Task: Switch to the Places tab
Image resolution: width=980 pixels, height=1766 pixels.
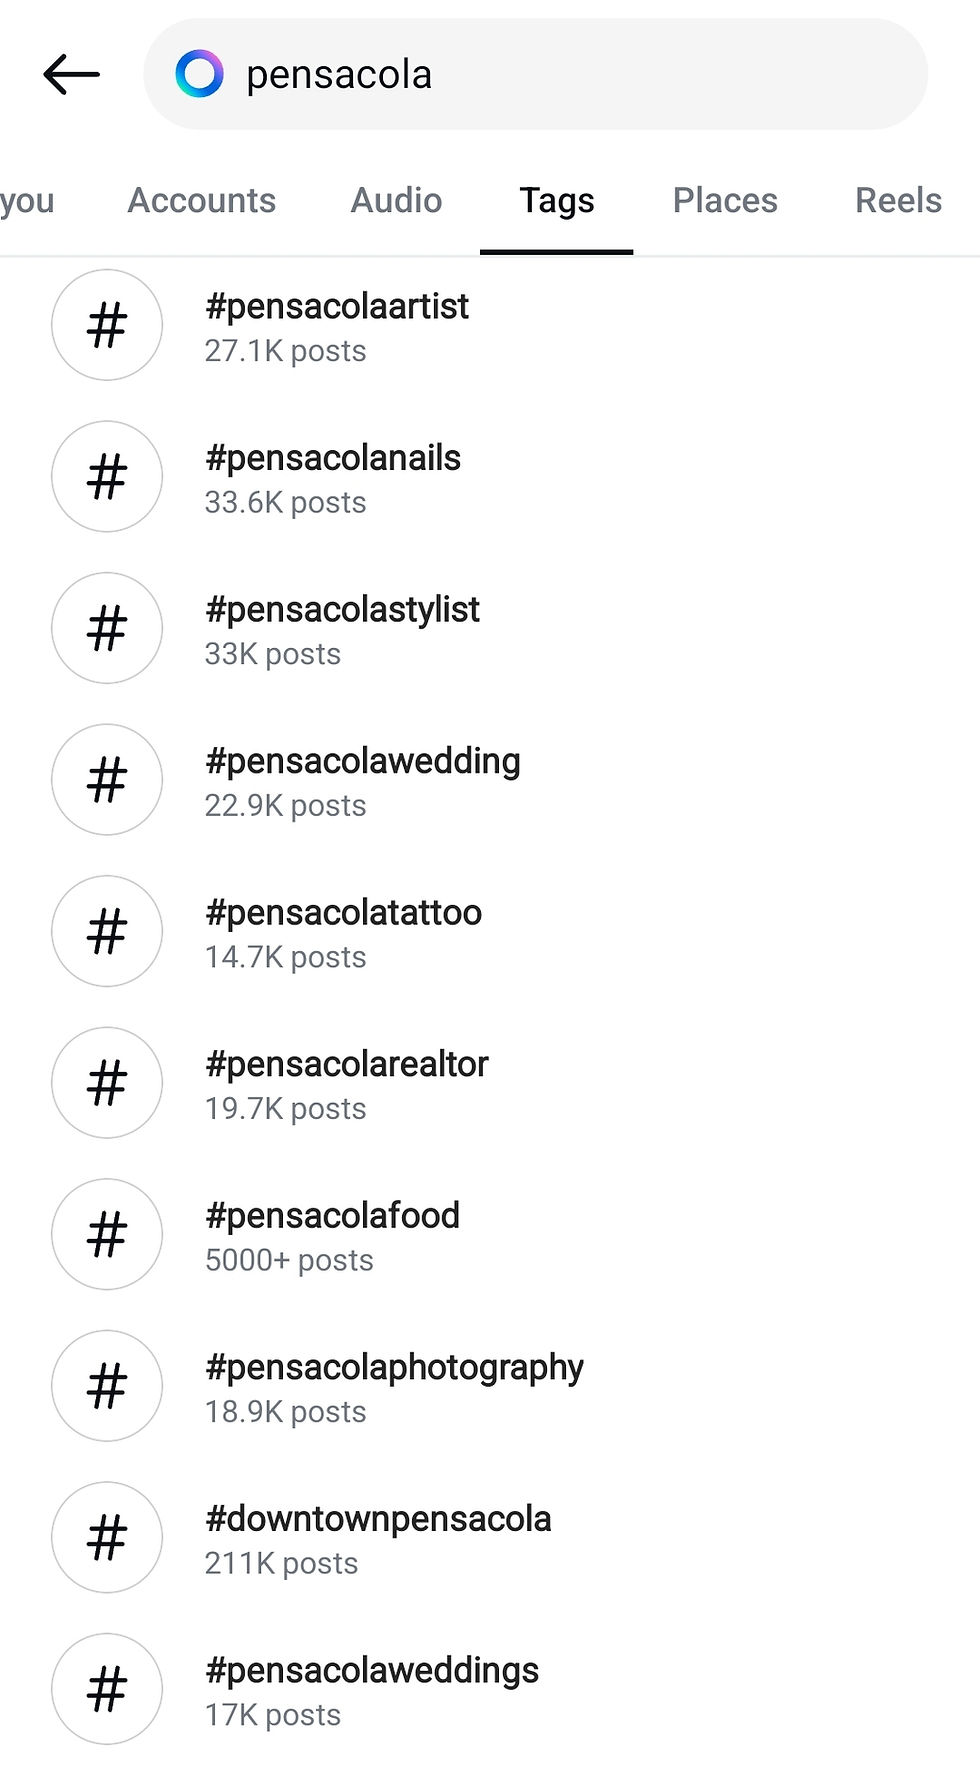Action: pyautogui.click(x=724, y=200)
